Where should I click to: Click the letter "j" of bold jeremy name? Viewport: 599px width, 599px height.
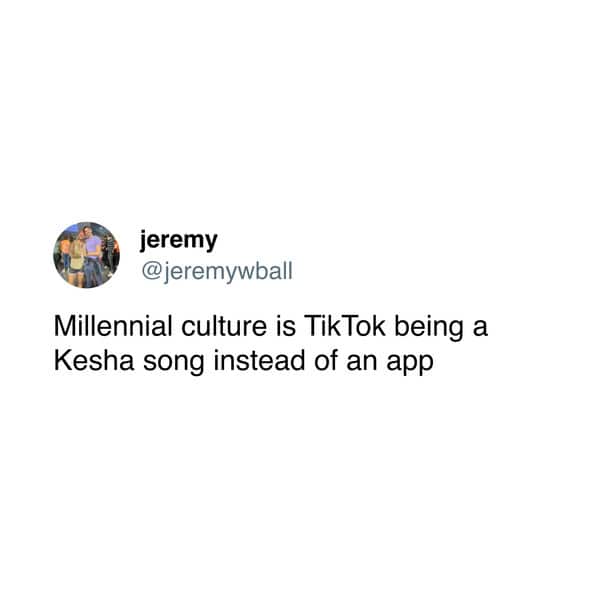tap(144, 241)
